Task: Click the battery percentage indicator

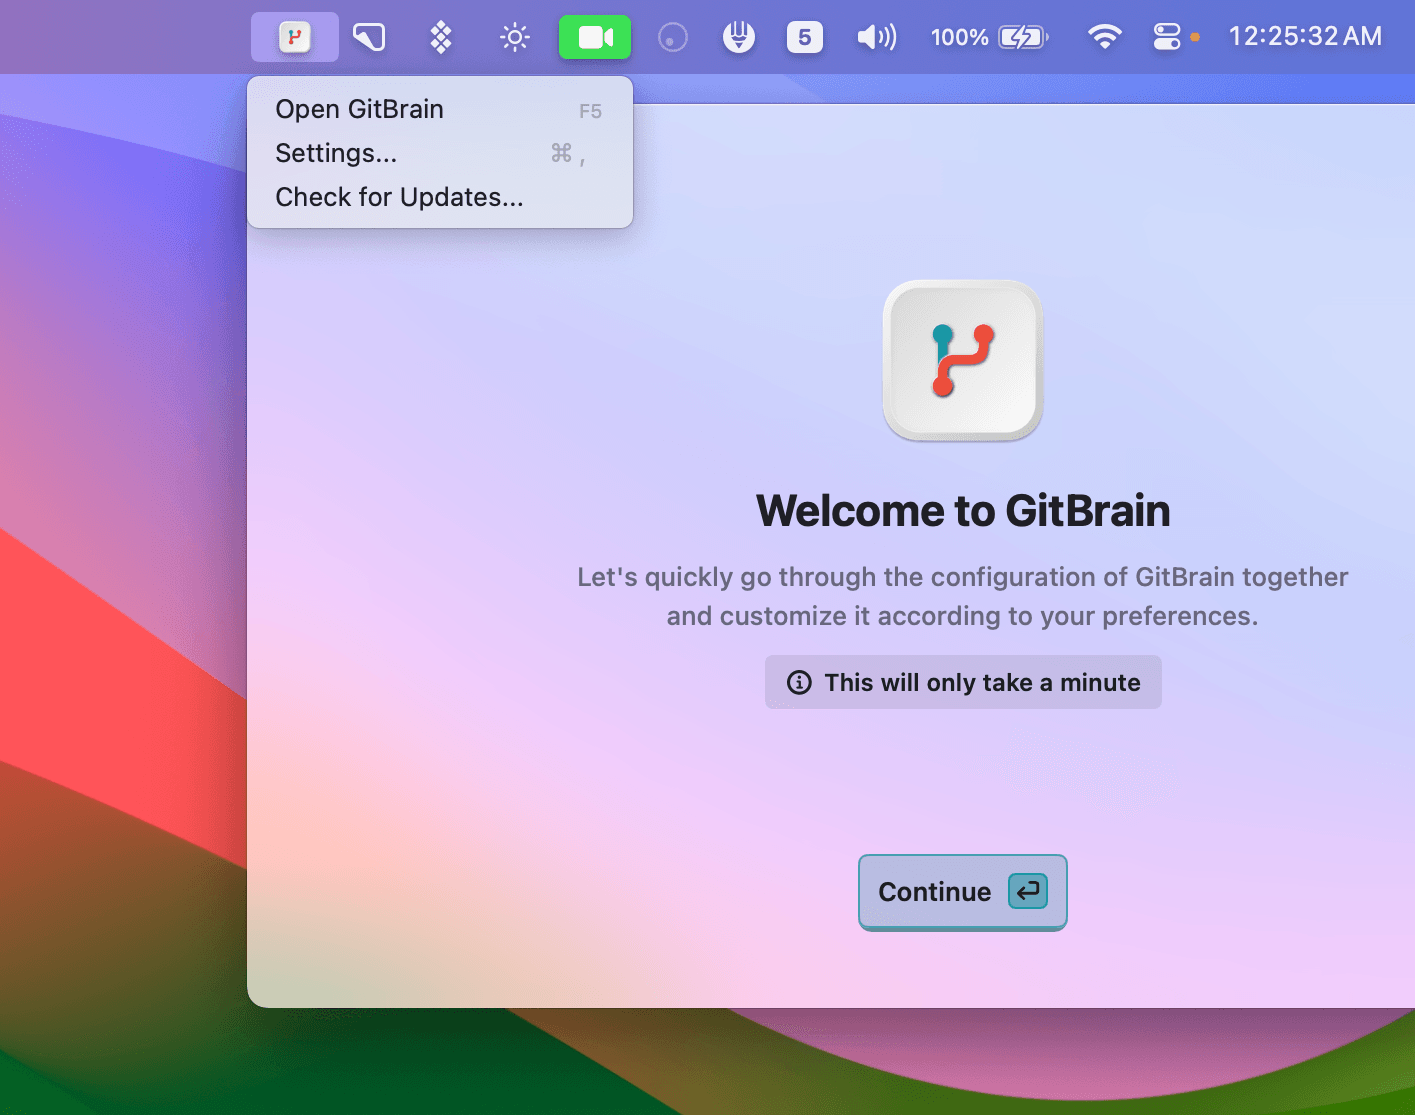Action: [957, 36]
